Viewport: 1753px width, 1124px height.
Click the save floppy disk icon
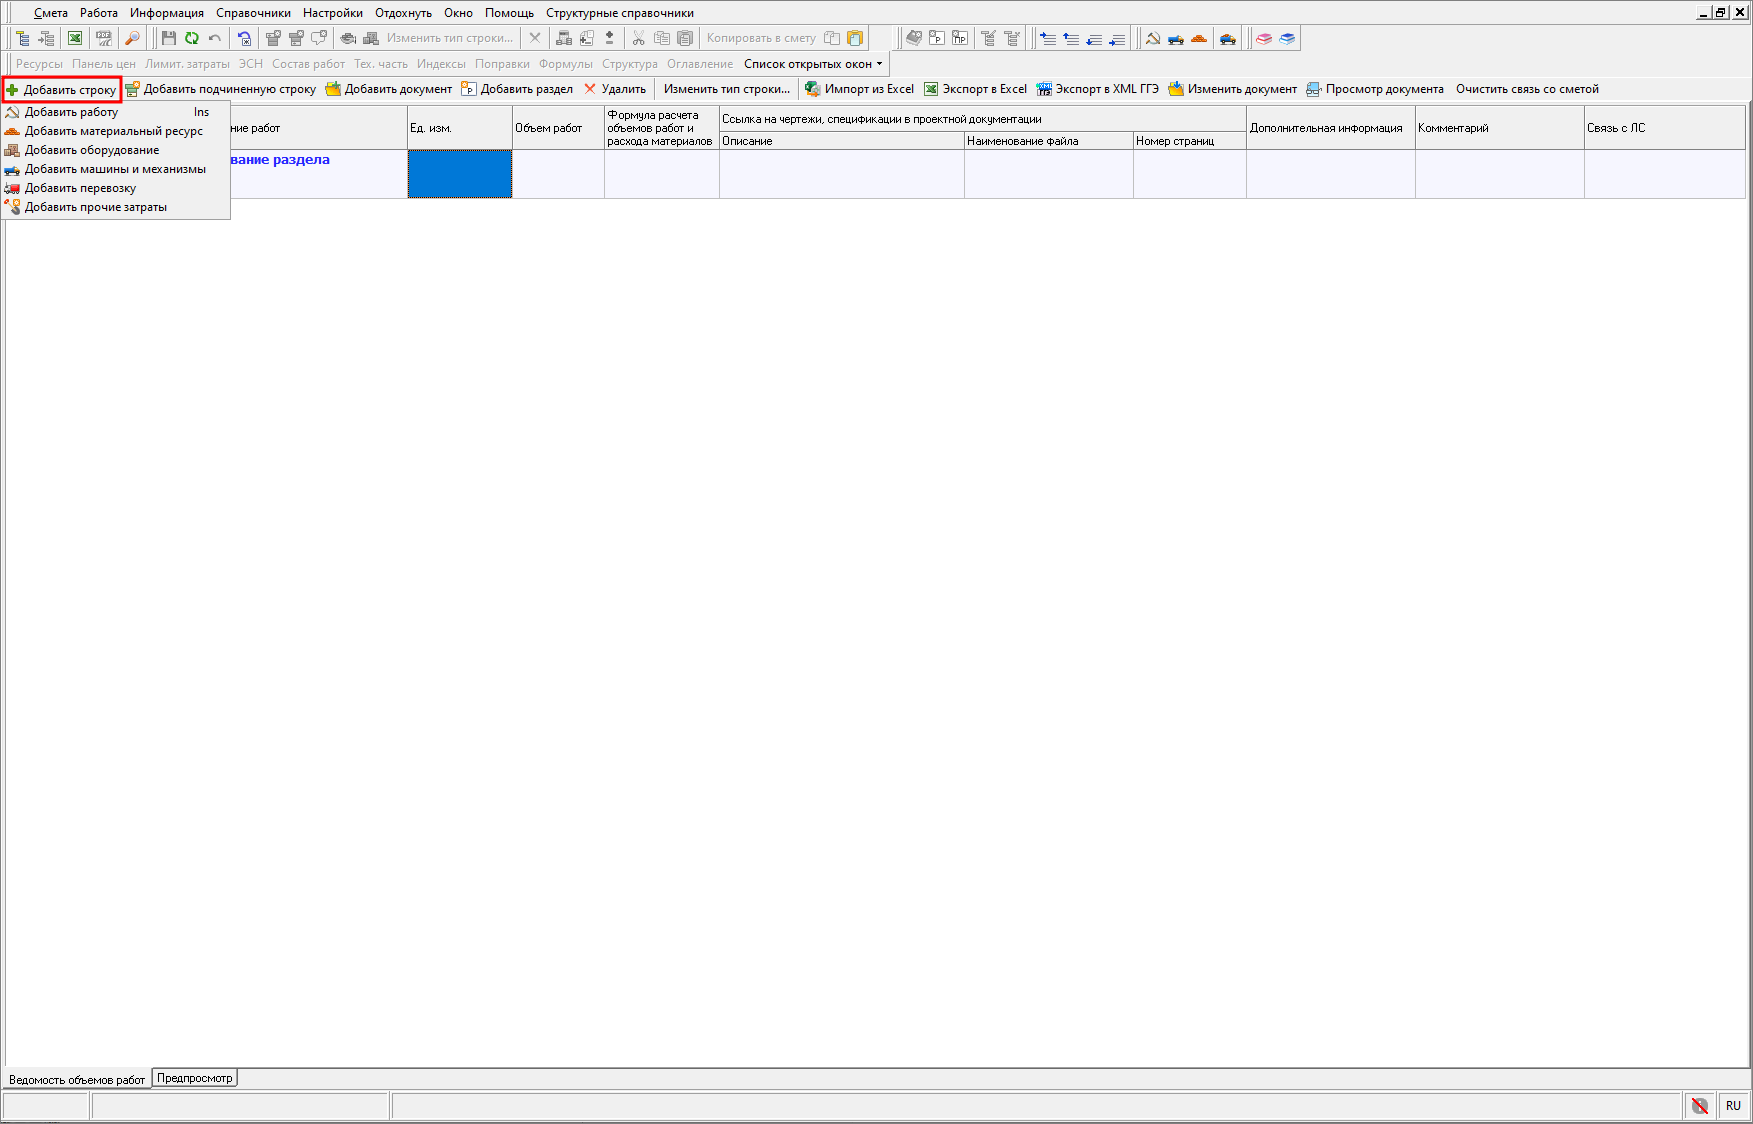(x=168, y=38)
